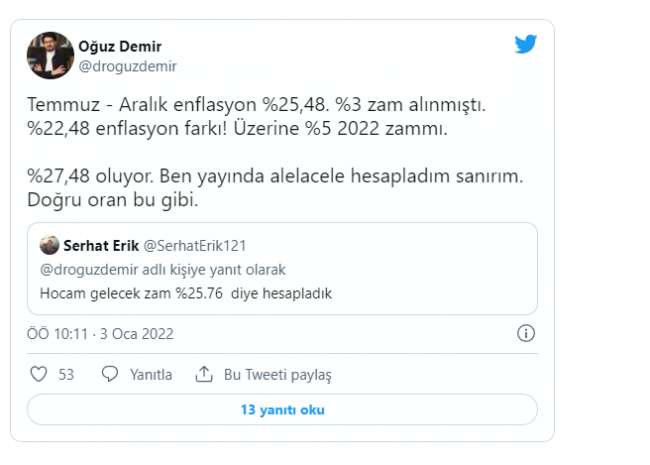Screen dimensions: 650x465
Task: Open the Oğuz Demir display name
Action: pos(118,46)
